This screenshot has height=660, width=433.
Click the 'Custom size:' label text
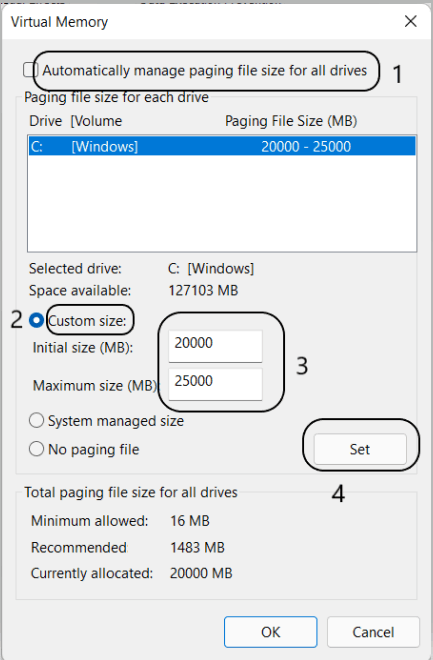[x=87, y=321]
